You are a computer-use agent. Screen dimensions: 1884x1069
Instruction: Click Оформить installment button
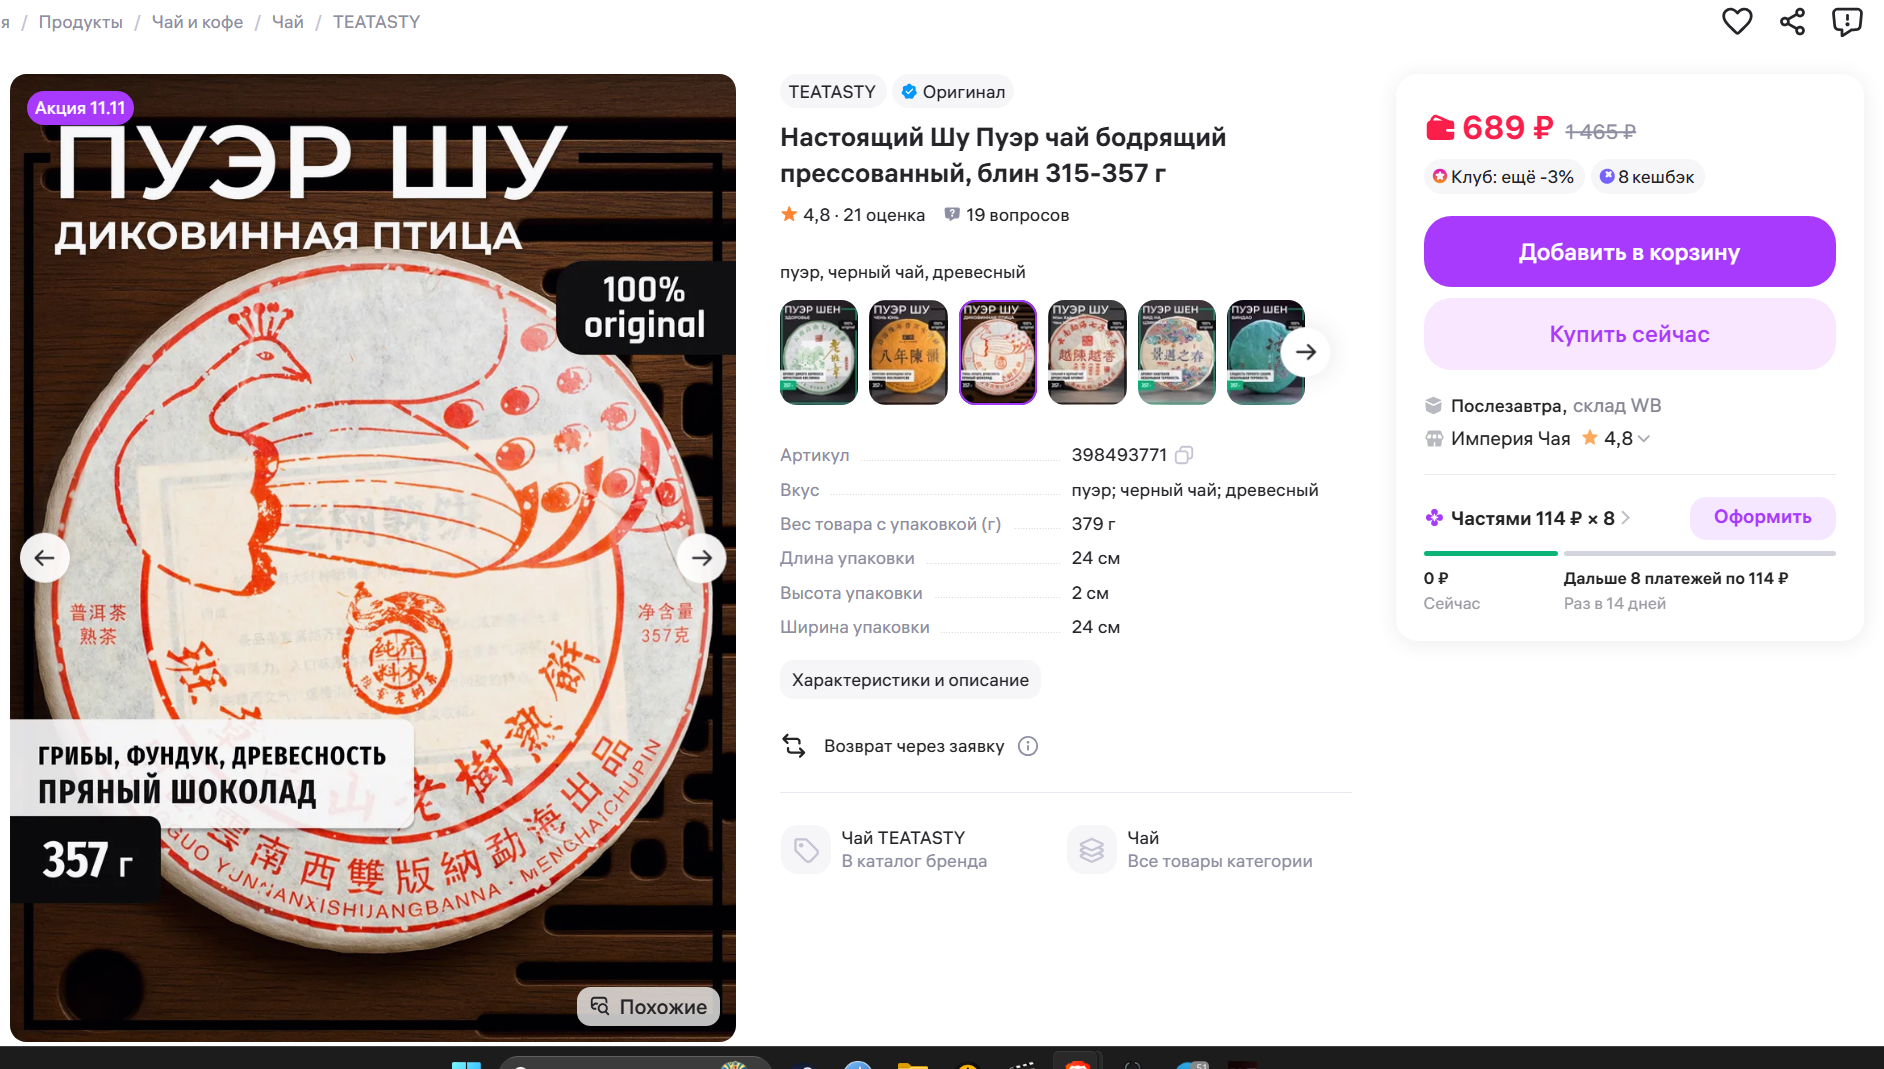click(x=1762, y=517)
